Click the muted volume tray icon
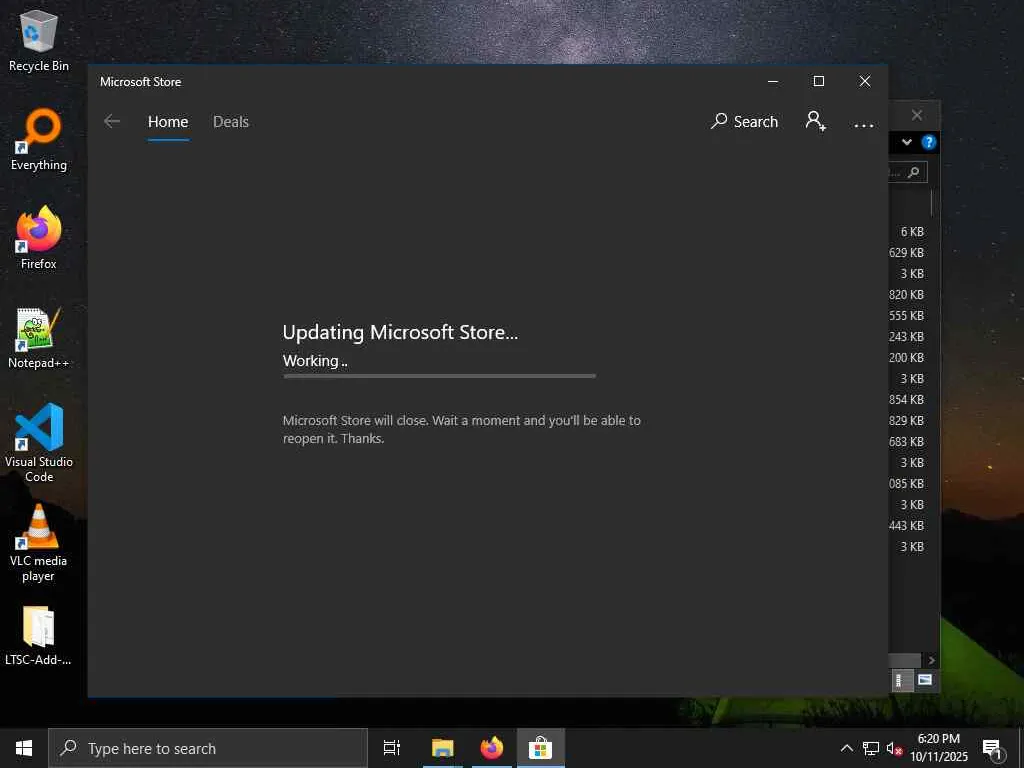 (x=894, y=749)
